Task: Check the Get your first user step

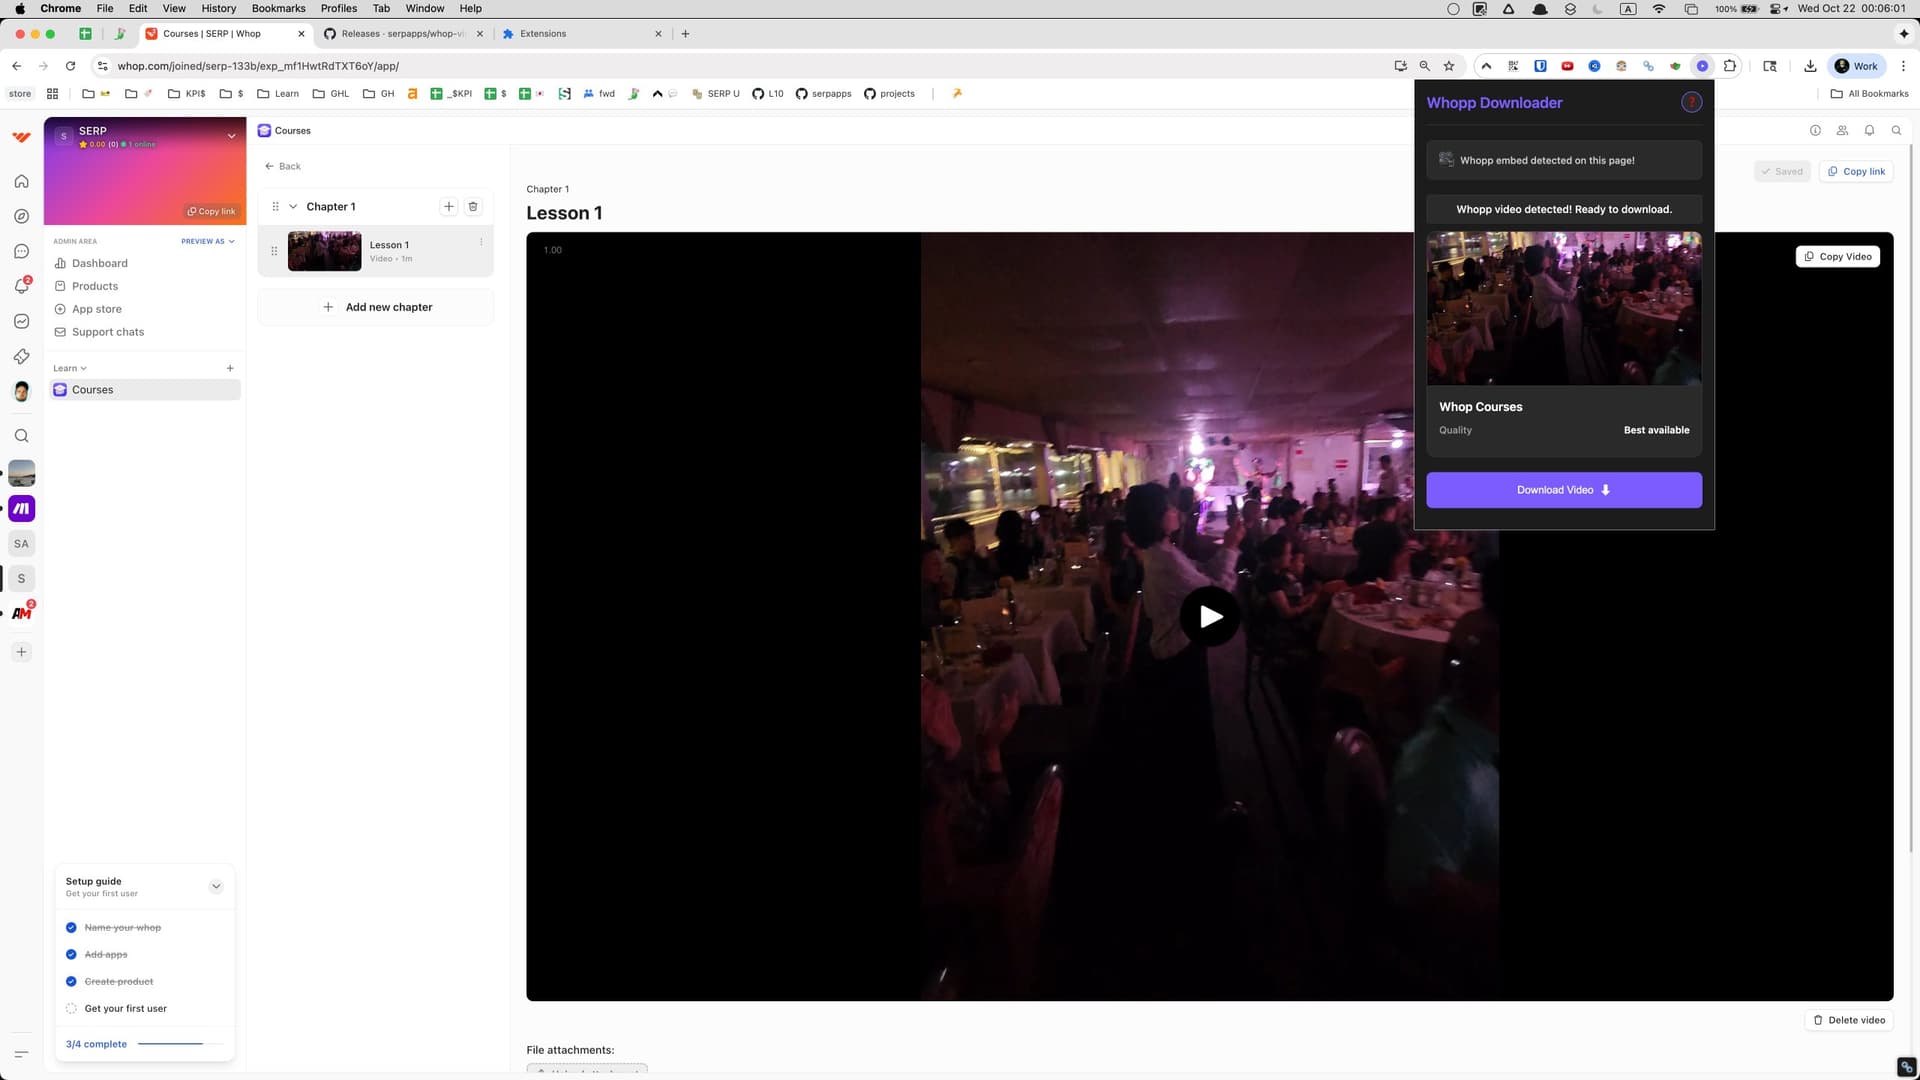Action: tap(71, 1008)
